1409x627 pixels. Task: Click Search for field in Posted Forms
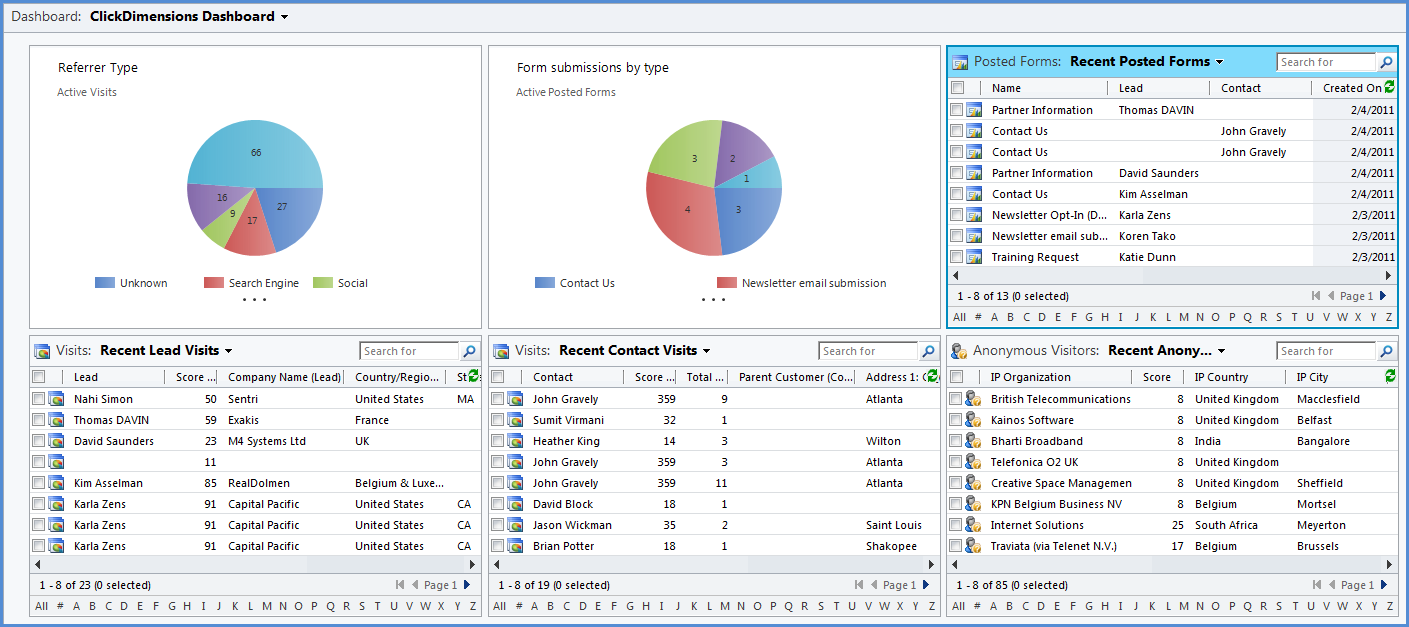click(x=1326, y=62)
